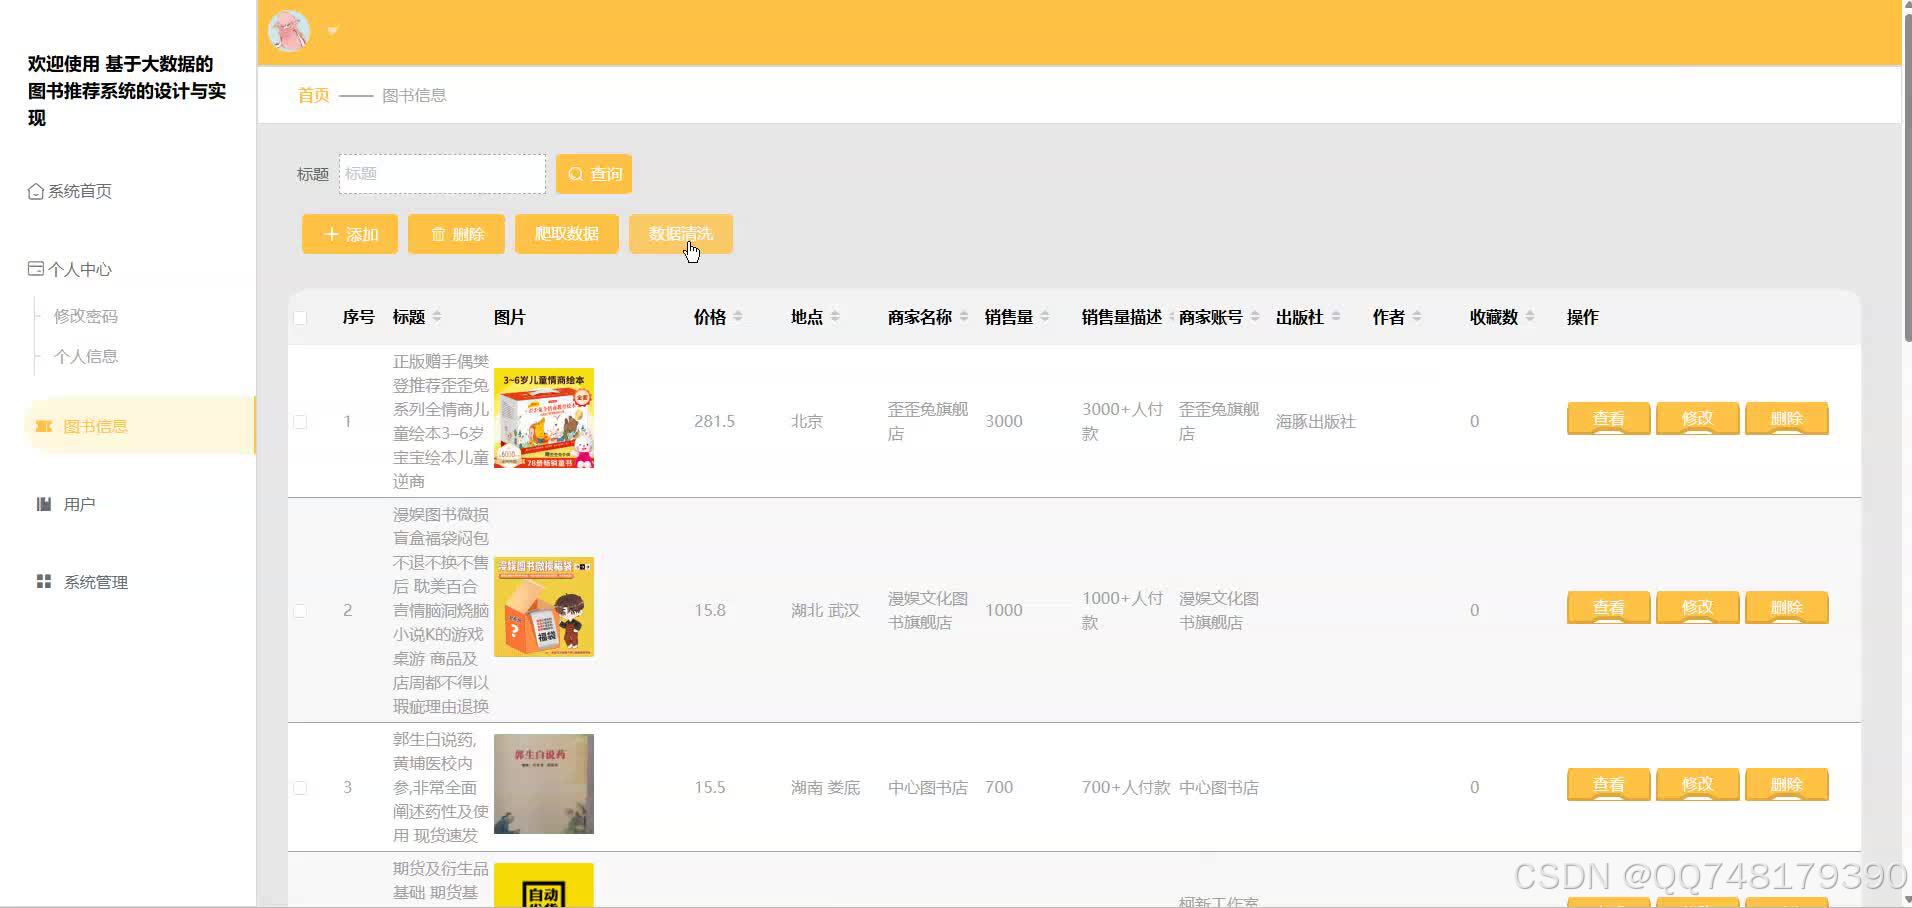Select the 用户 users icon in sidebar
Screen dimensions: 1912x908
pos(42,503)
